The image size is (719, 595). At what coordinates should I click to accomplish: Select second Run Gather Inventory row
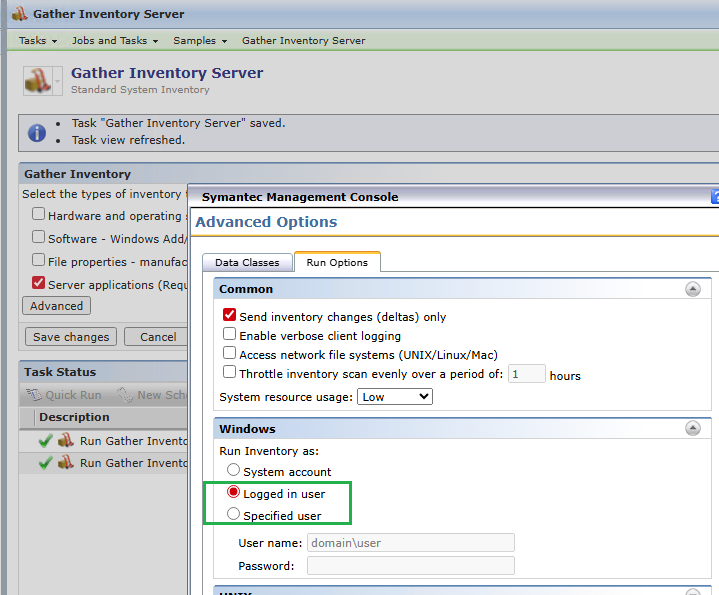click(x=103, y=463)
